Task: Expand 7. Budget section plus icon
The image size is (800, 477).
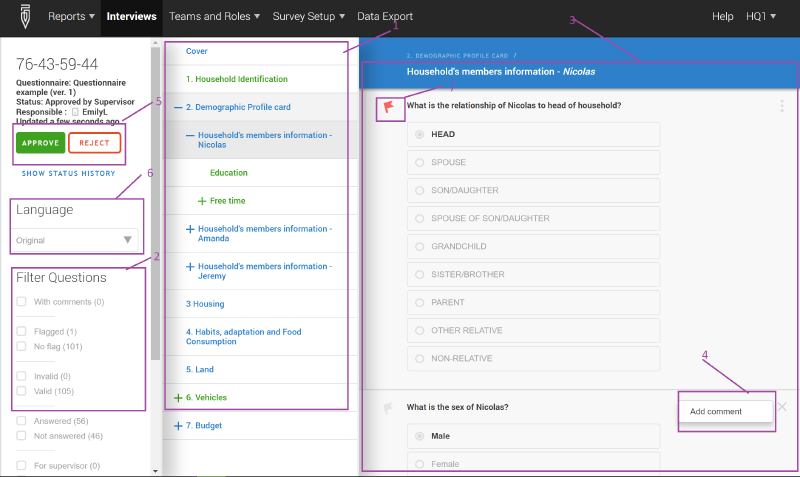Action: pos(179,425)
